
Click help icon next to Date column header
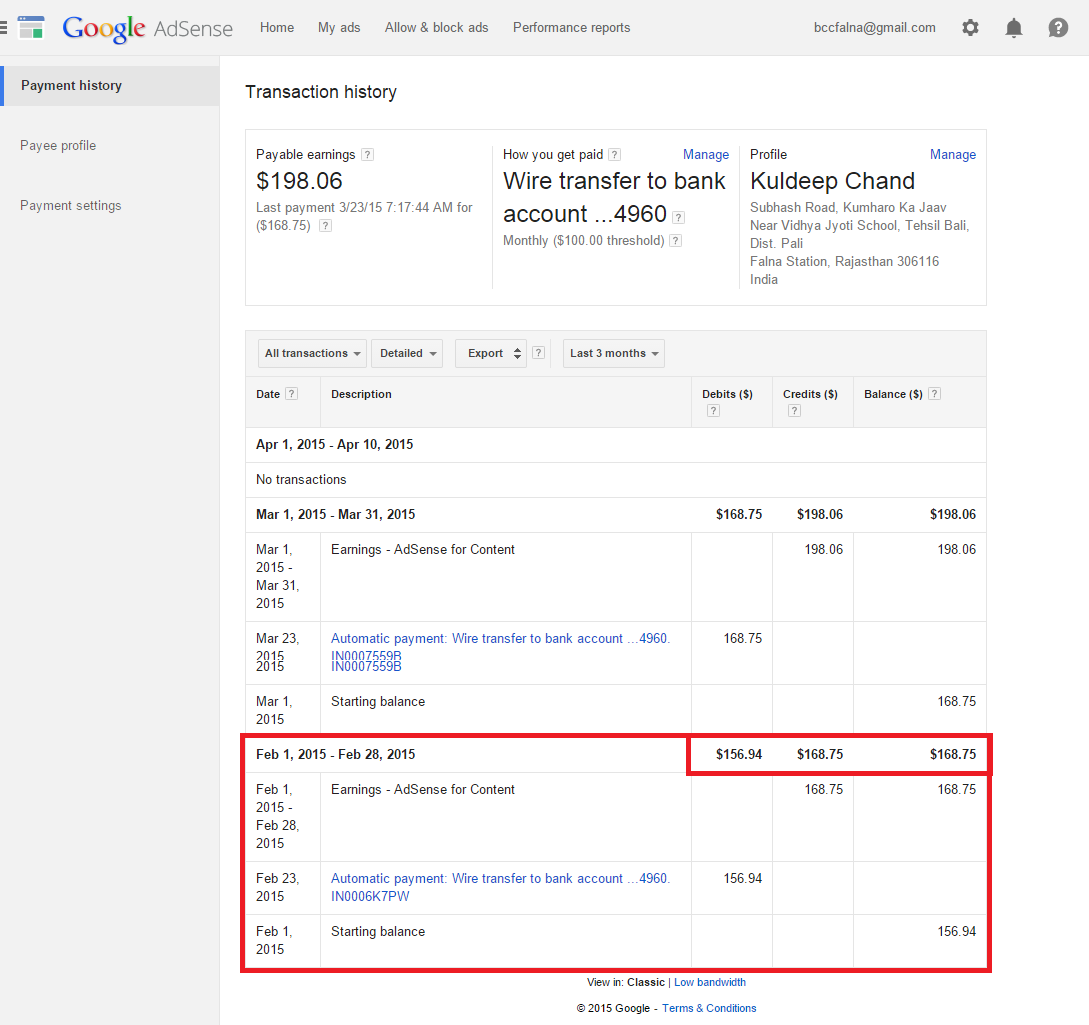click(x=292, y=394)
